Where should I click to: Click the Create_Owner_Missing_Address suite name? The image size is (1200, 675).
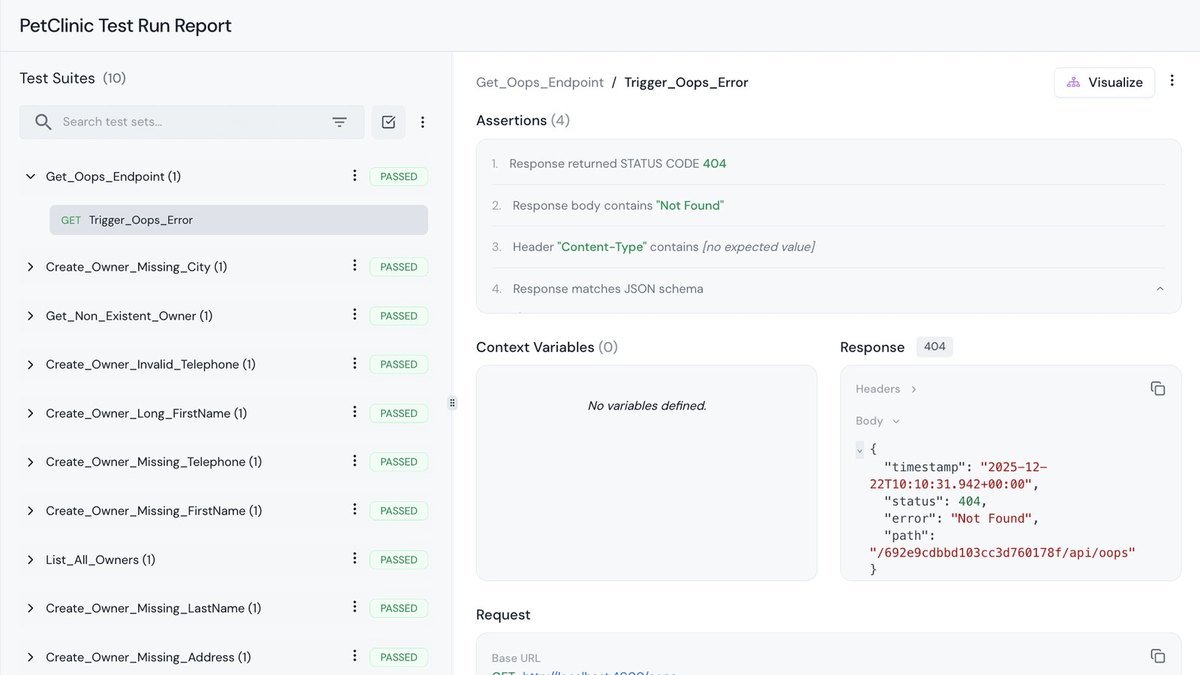pyautogui.click(x=148, y=657)
